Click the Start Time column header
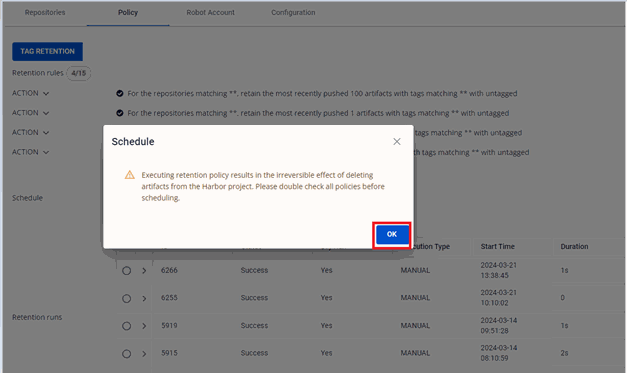This screenshot has height=373, width=627. point(497,246)
